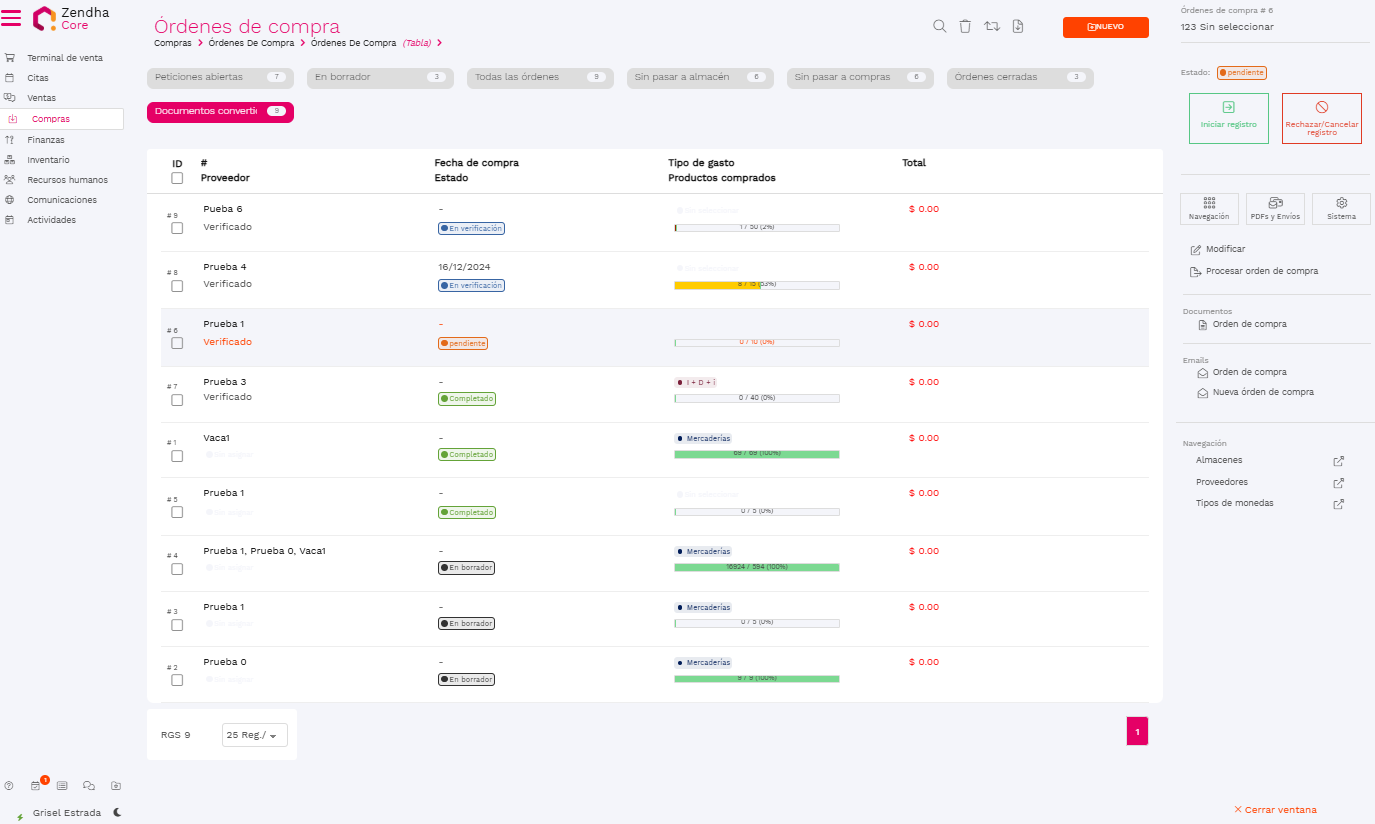The image size is (1375, 824).
Task: Expand the Navegación panel button
Action: pyautogui.click(x=1209, y=209)
